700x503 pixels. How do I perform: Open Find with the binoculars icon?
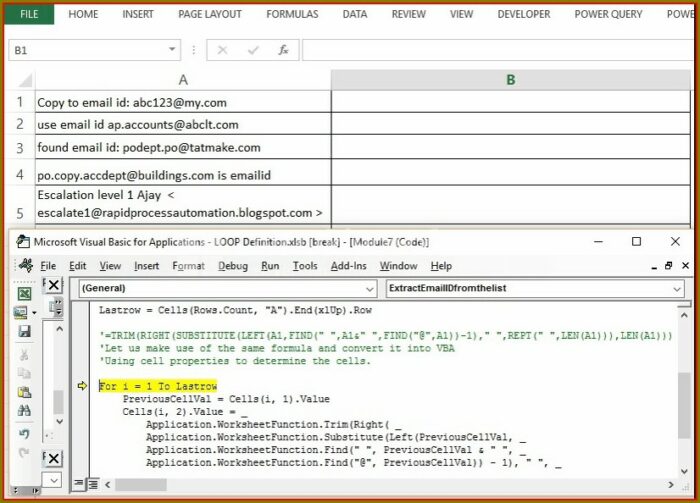coord(24,410)
